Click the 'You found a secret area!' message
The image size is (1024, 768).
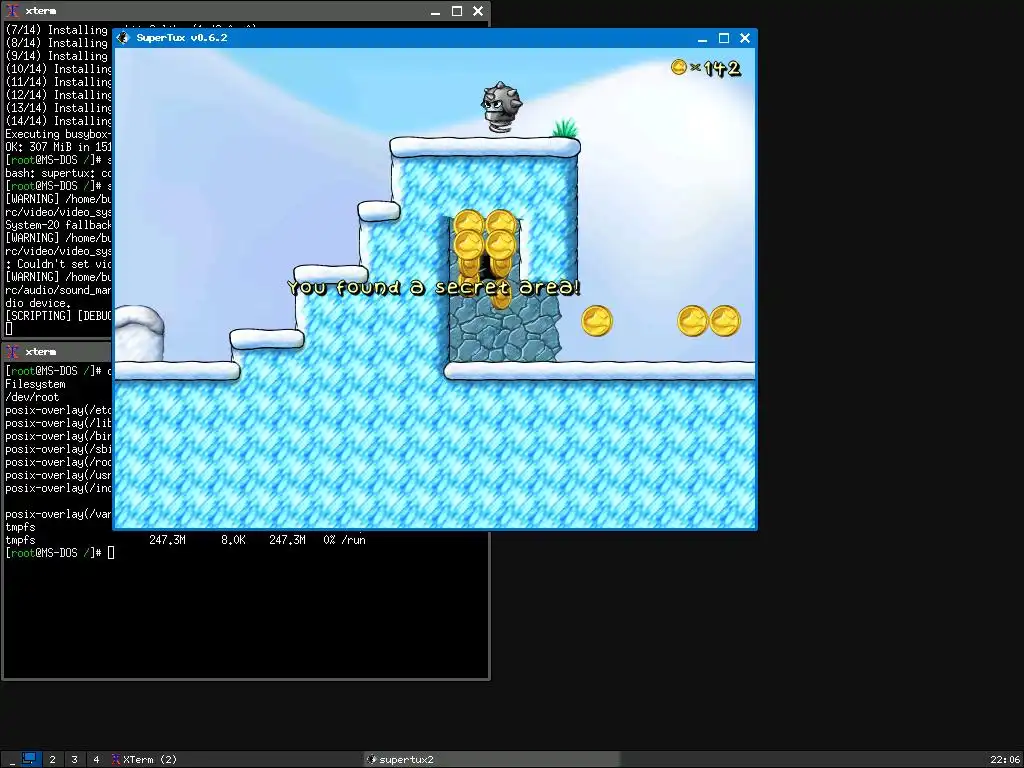434,287
